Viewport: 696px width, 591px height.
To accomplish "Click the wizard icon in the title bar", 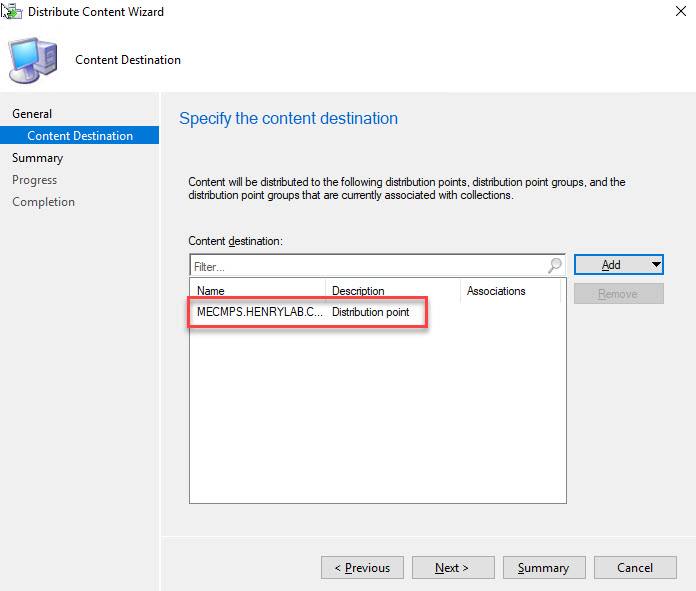I will coord(11,12).
